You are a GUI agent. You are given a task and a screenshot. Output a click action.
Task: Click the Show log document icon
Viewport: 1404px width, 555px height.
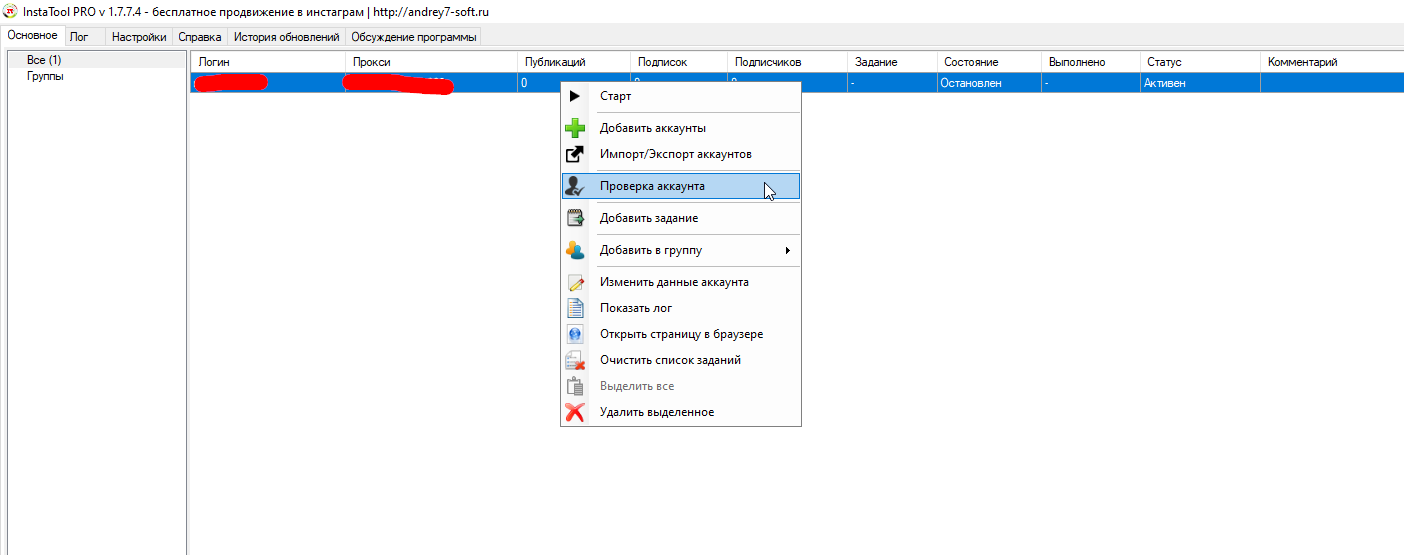click(x=575, y=308)
